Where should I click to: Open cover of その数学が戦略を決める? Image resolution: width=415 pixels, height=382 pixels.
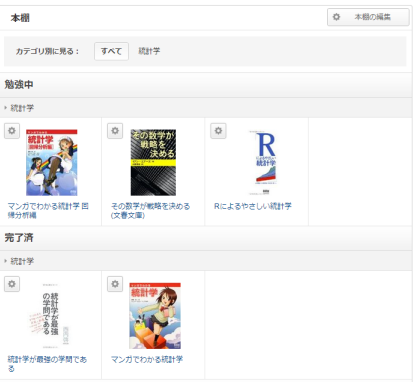pyautogui.click(x=153, y=162)
